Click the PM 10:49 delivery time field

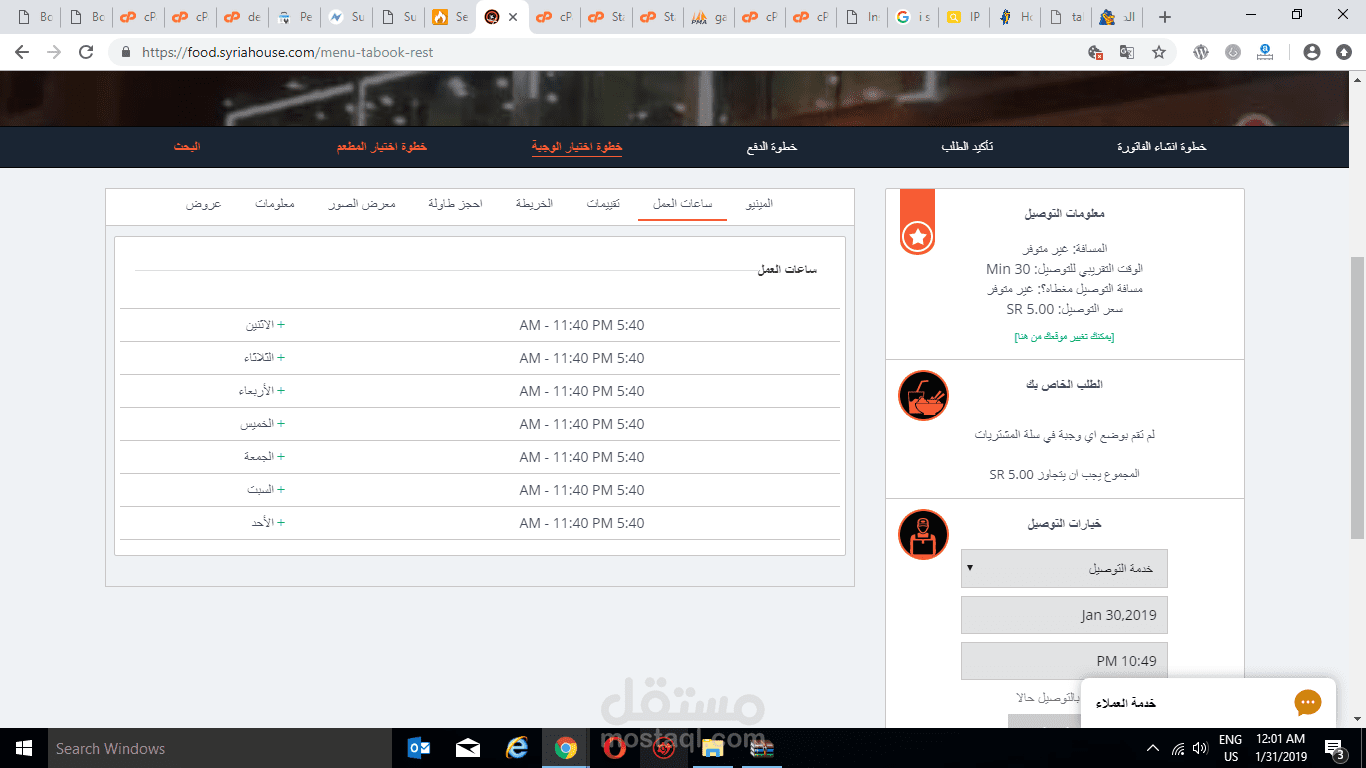coord(1064,661)
